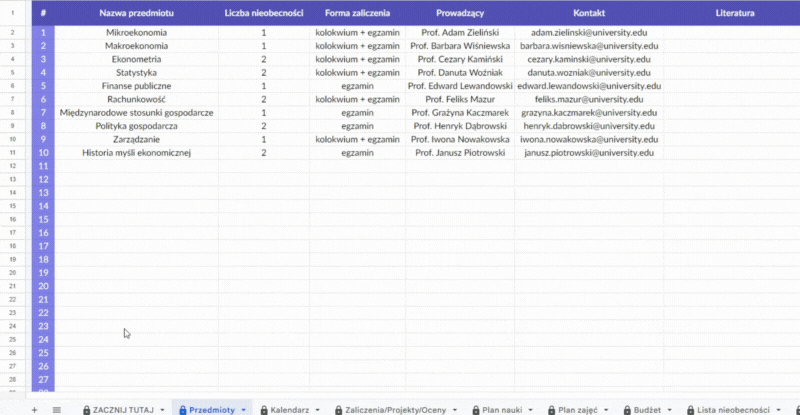800x415 pixels.
Task: Click lock icon on Zaliczenia/Projekty/Oceny tab
Action: click(338, 410)
